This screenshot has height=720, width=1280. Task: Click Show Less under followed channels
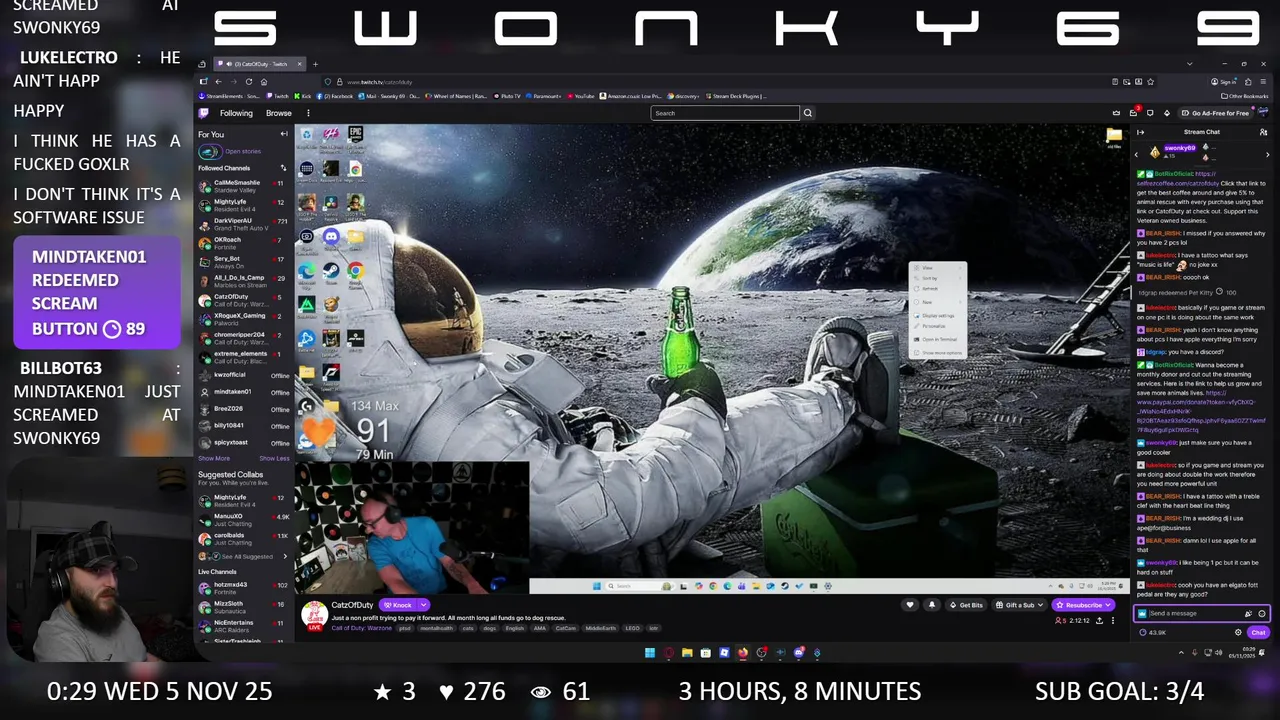(274, 458)
